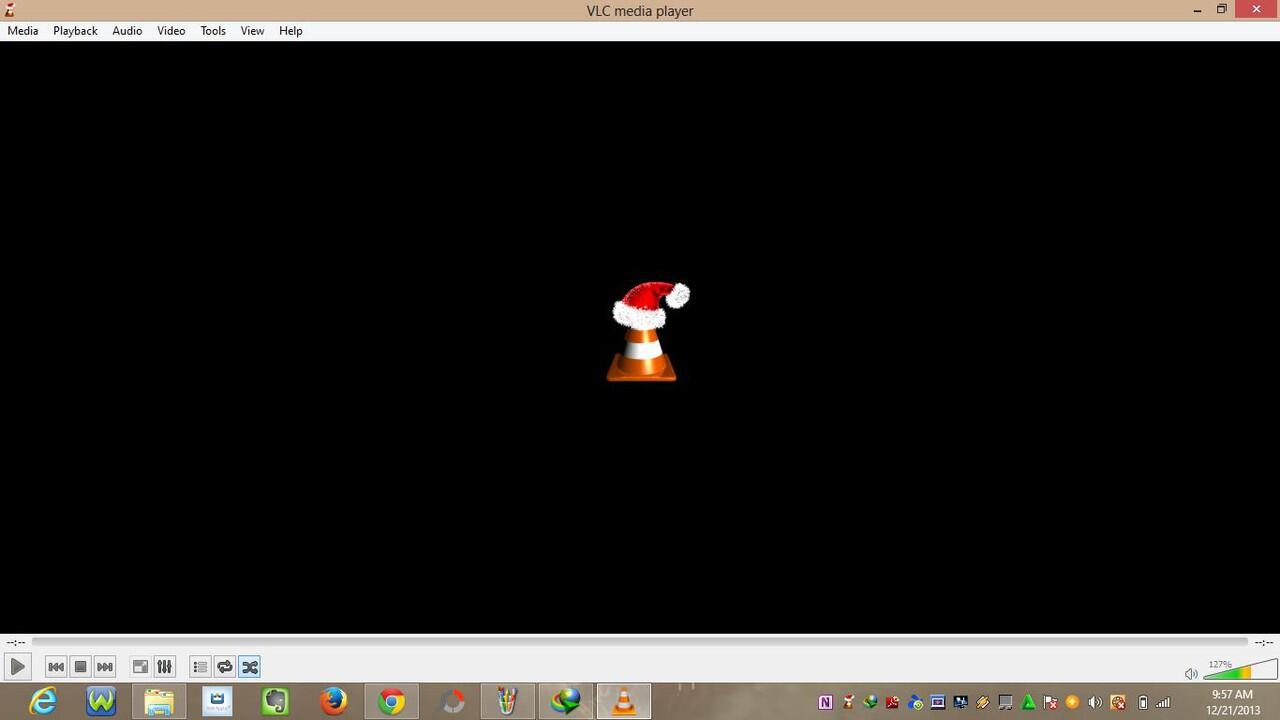Click the green triangle tray icon
Screen dimensions: 1280x720
point(1028,702)
